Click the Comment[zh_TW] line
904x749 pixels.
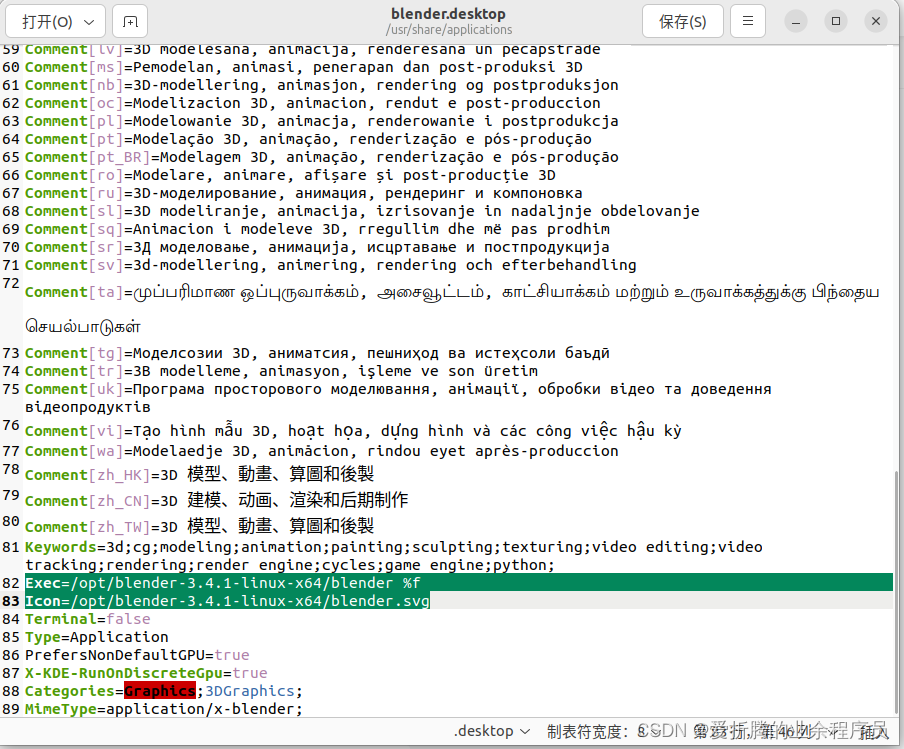[x=199, y=526]
